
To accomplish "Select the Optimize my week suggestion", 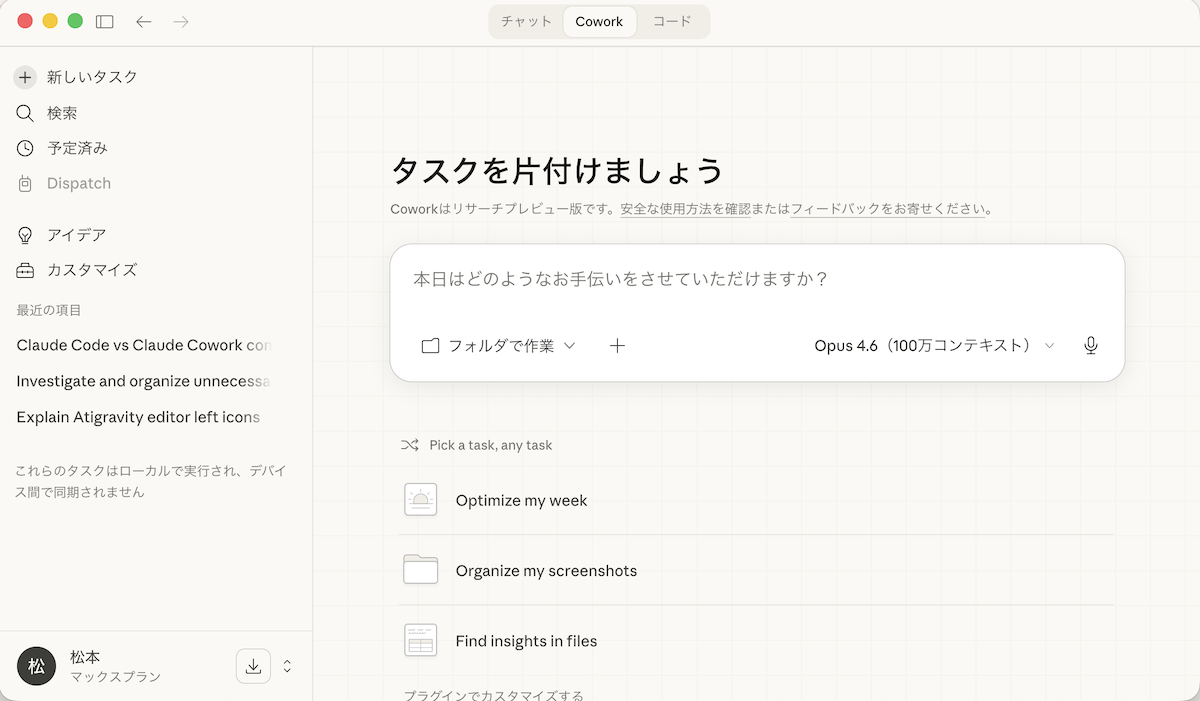I will [521, 500].
